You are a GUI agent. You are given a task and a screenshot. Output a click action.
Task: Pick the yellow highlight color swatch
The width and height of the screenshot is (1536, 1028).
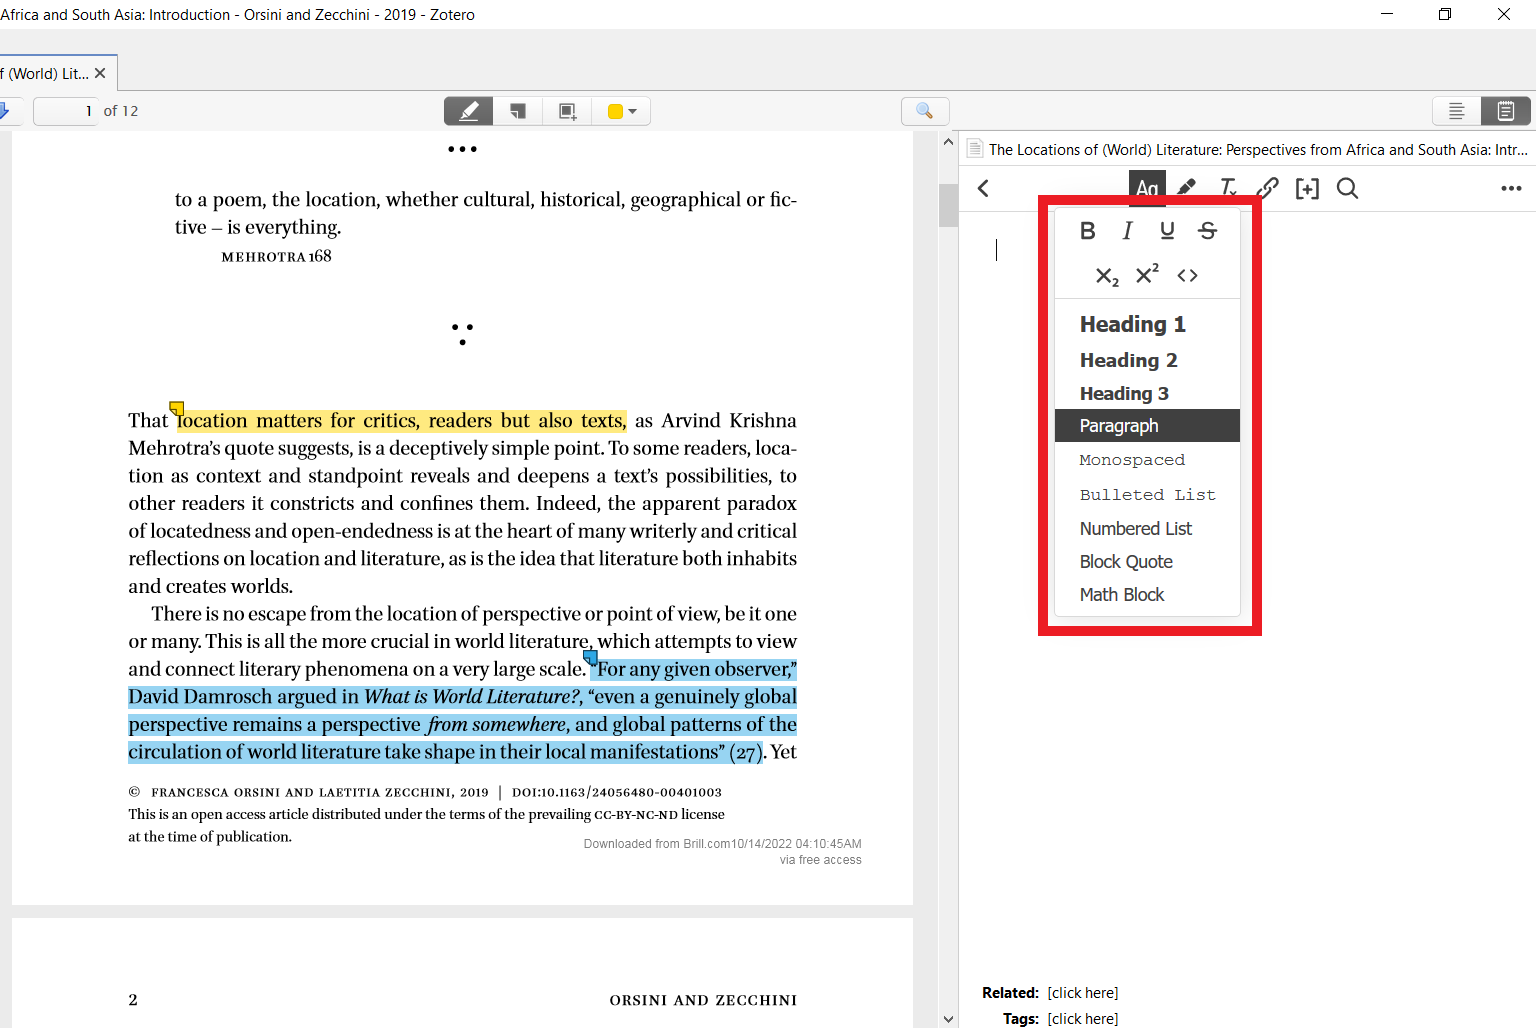613,111
